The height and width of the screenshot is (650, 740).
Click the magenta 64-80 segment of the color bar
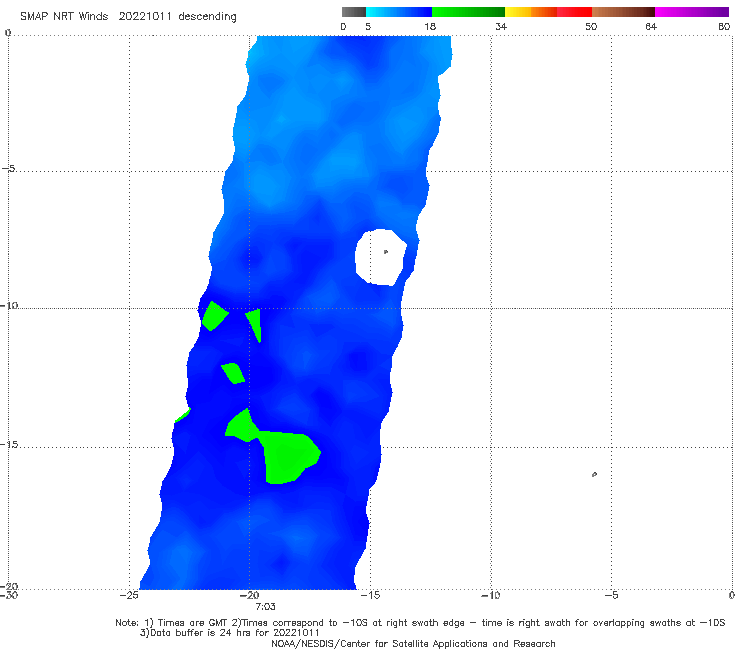point(692,12)
